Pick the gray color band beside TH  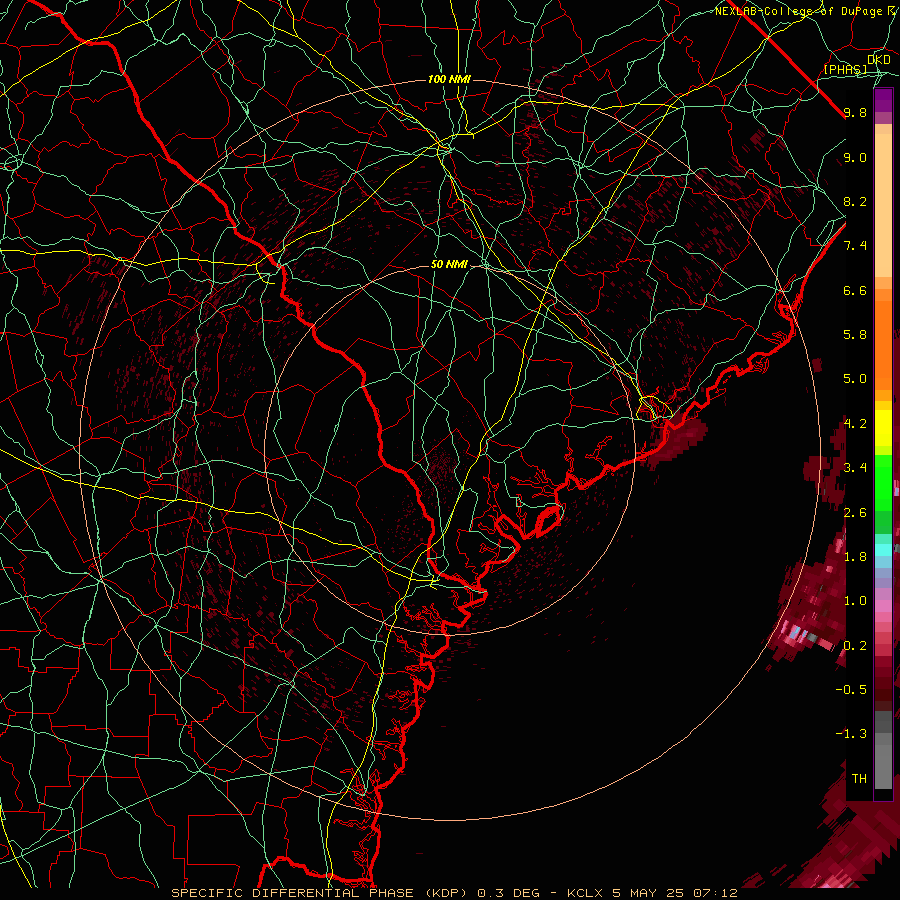pos(883,767)
